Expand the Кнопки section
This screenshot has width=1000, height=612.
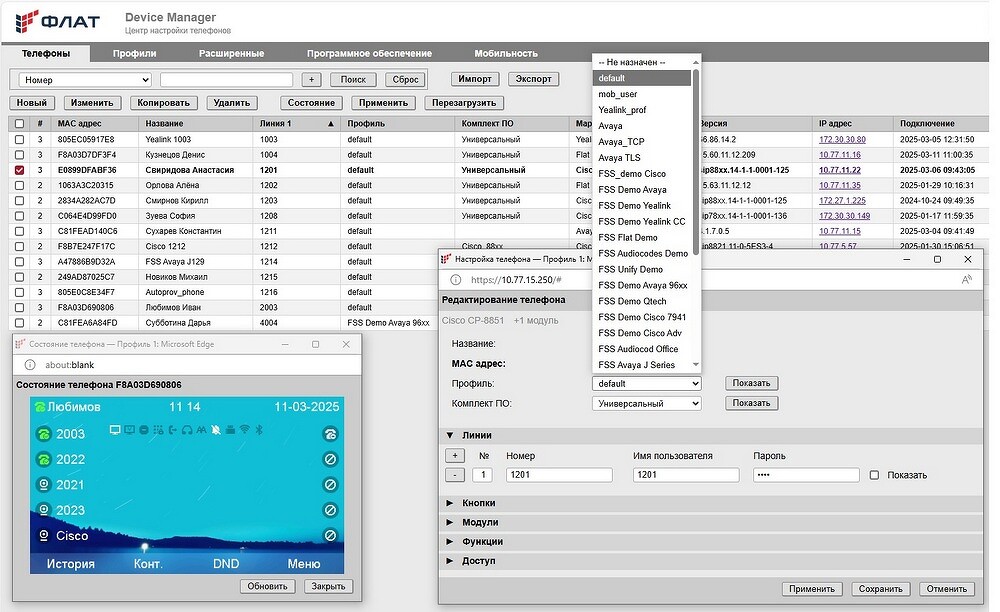tap(450, 503)
